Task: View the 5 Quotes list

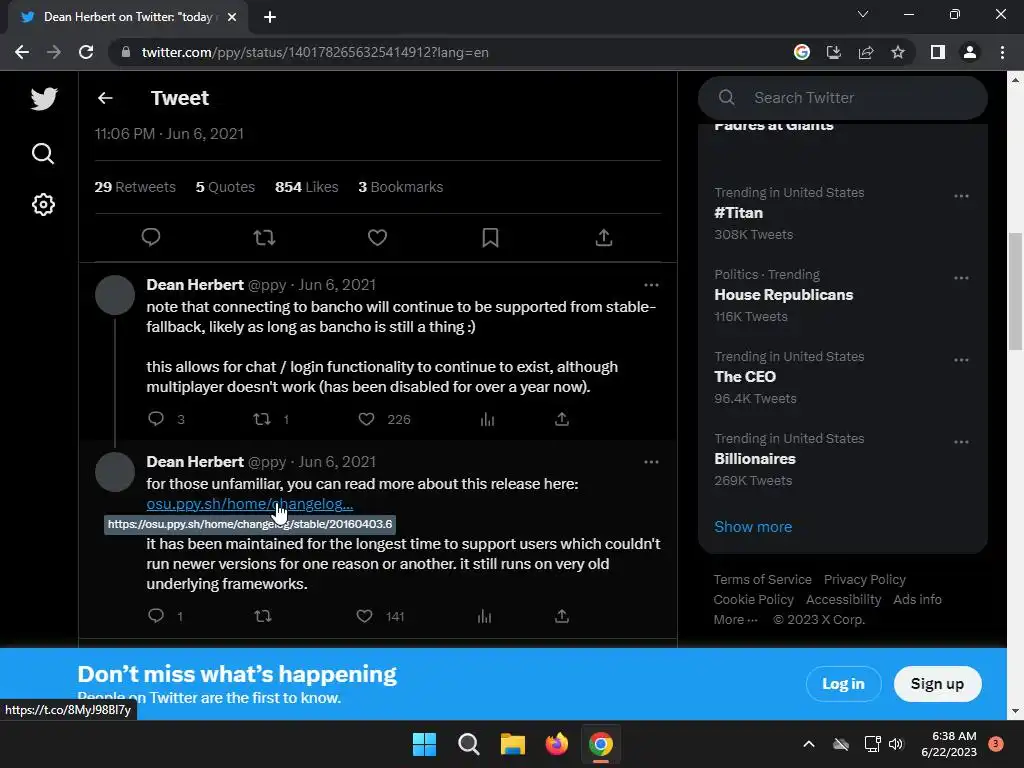Action: click(225, 187)
